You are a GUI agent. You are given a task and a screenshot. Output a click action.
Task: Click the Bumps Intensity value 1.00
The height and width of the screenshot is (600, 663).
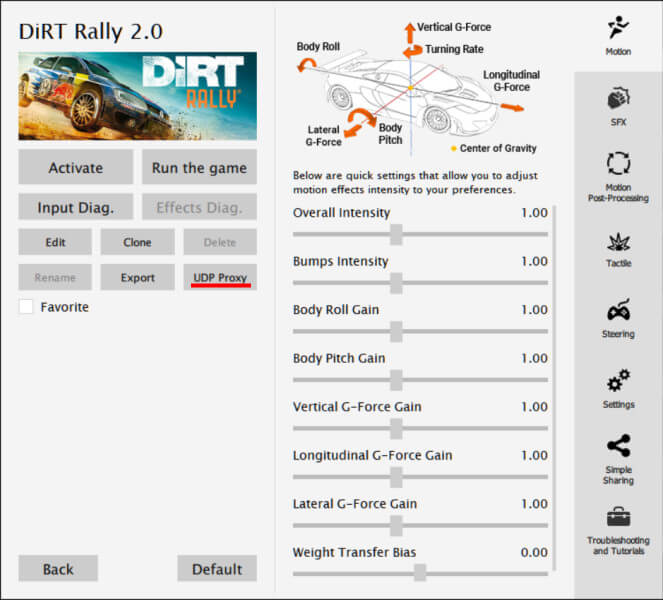pos(534,261)
